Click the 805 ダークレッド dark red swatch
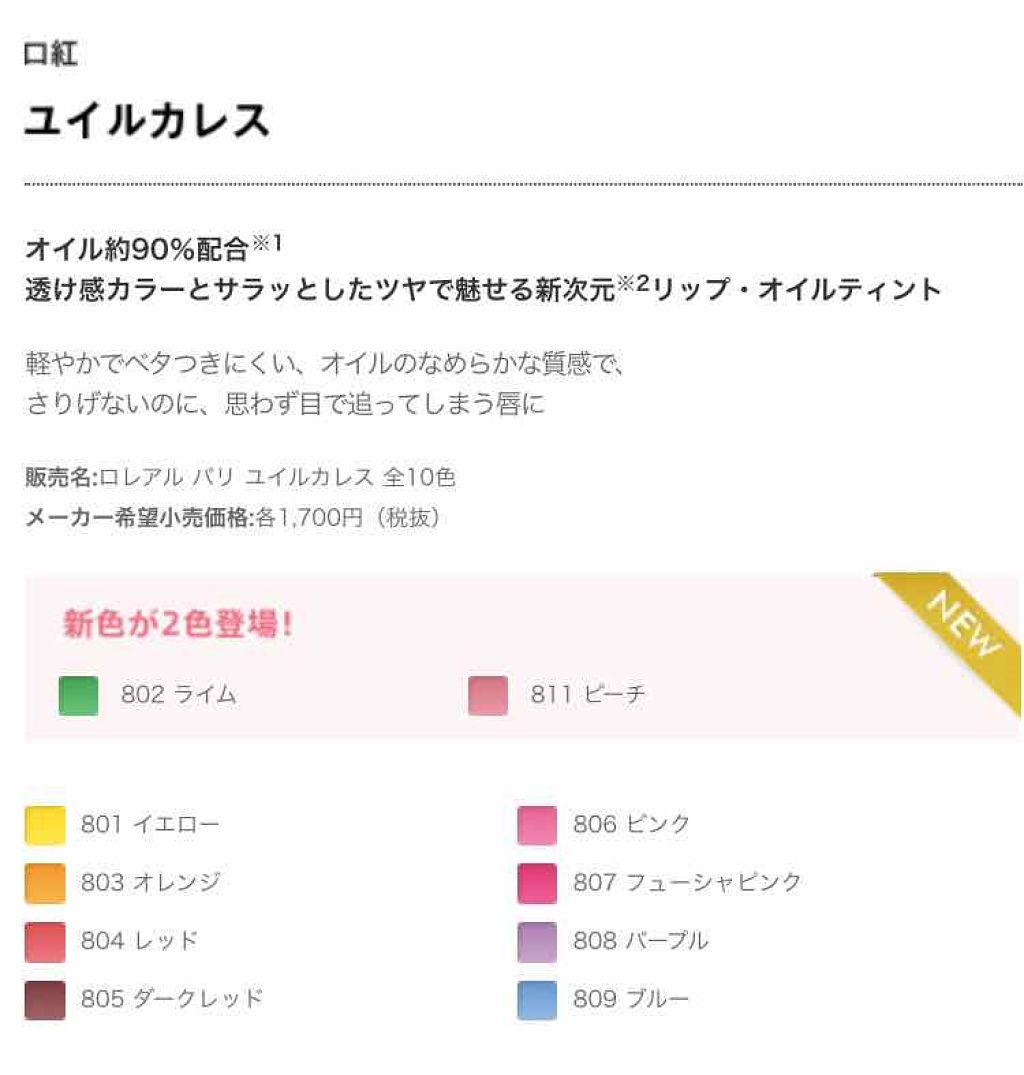 (x=45, y=1000)
